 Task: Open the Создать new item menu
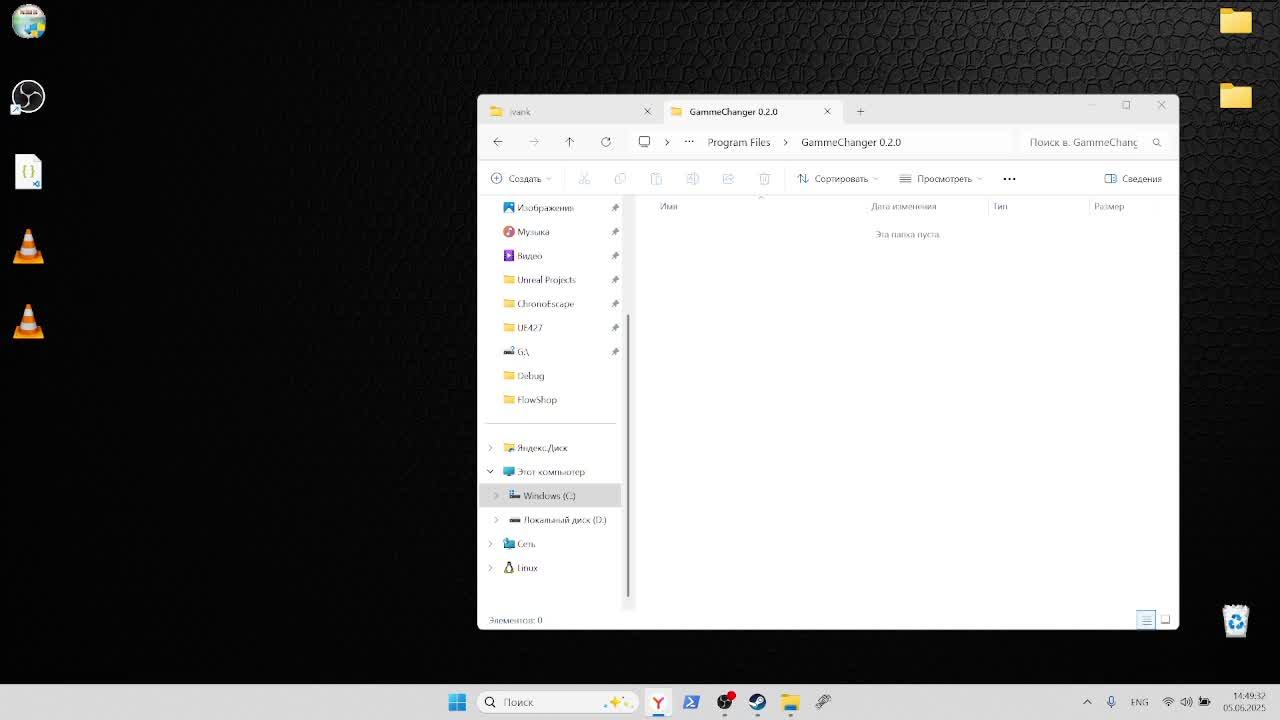521,179
